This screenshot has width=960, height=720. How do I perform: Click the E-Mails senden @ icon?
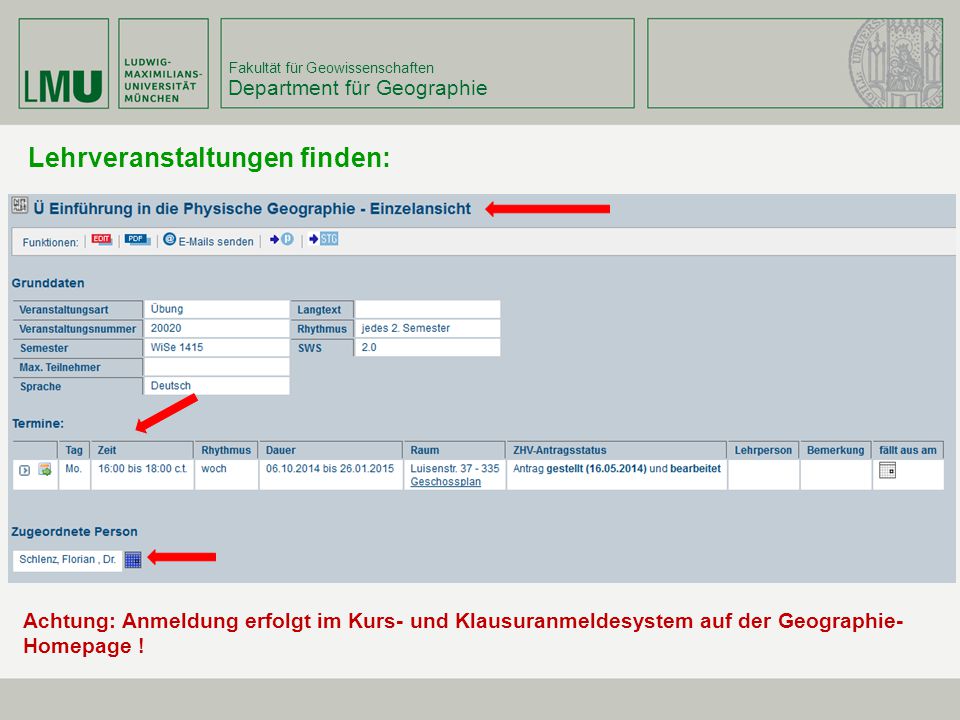click(x=170, y=239)
